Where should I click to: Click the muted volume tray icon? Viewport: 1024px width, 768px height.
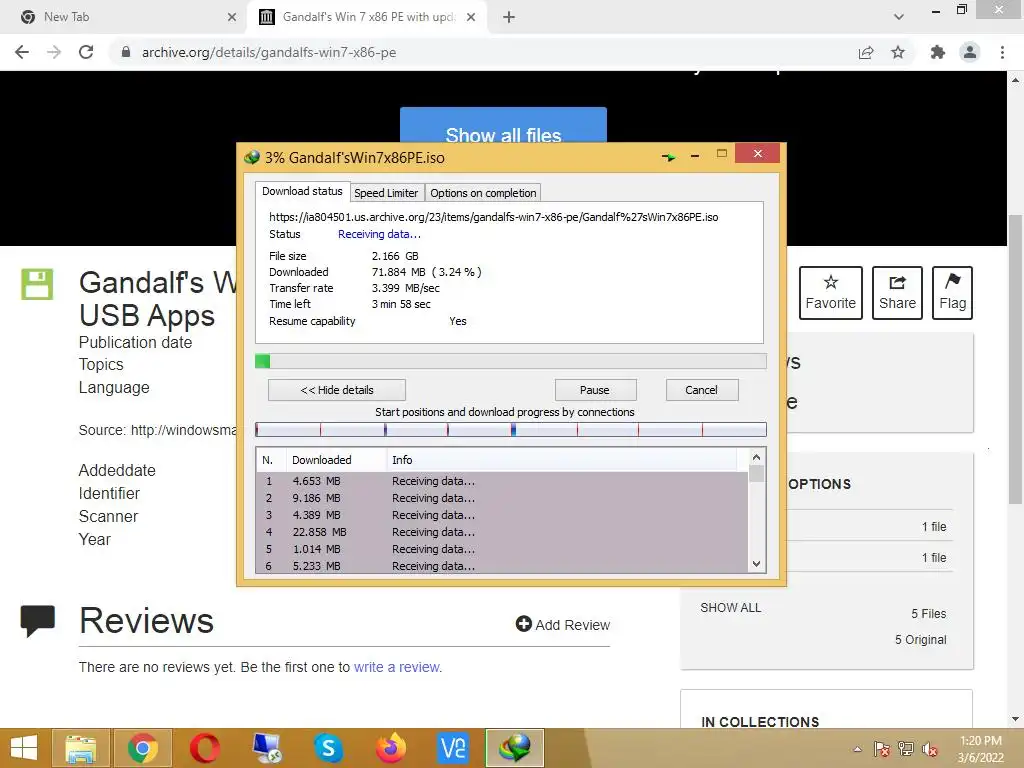point(929,749)
